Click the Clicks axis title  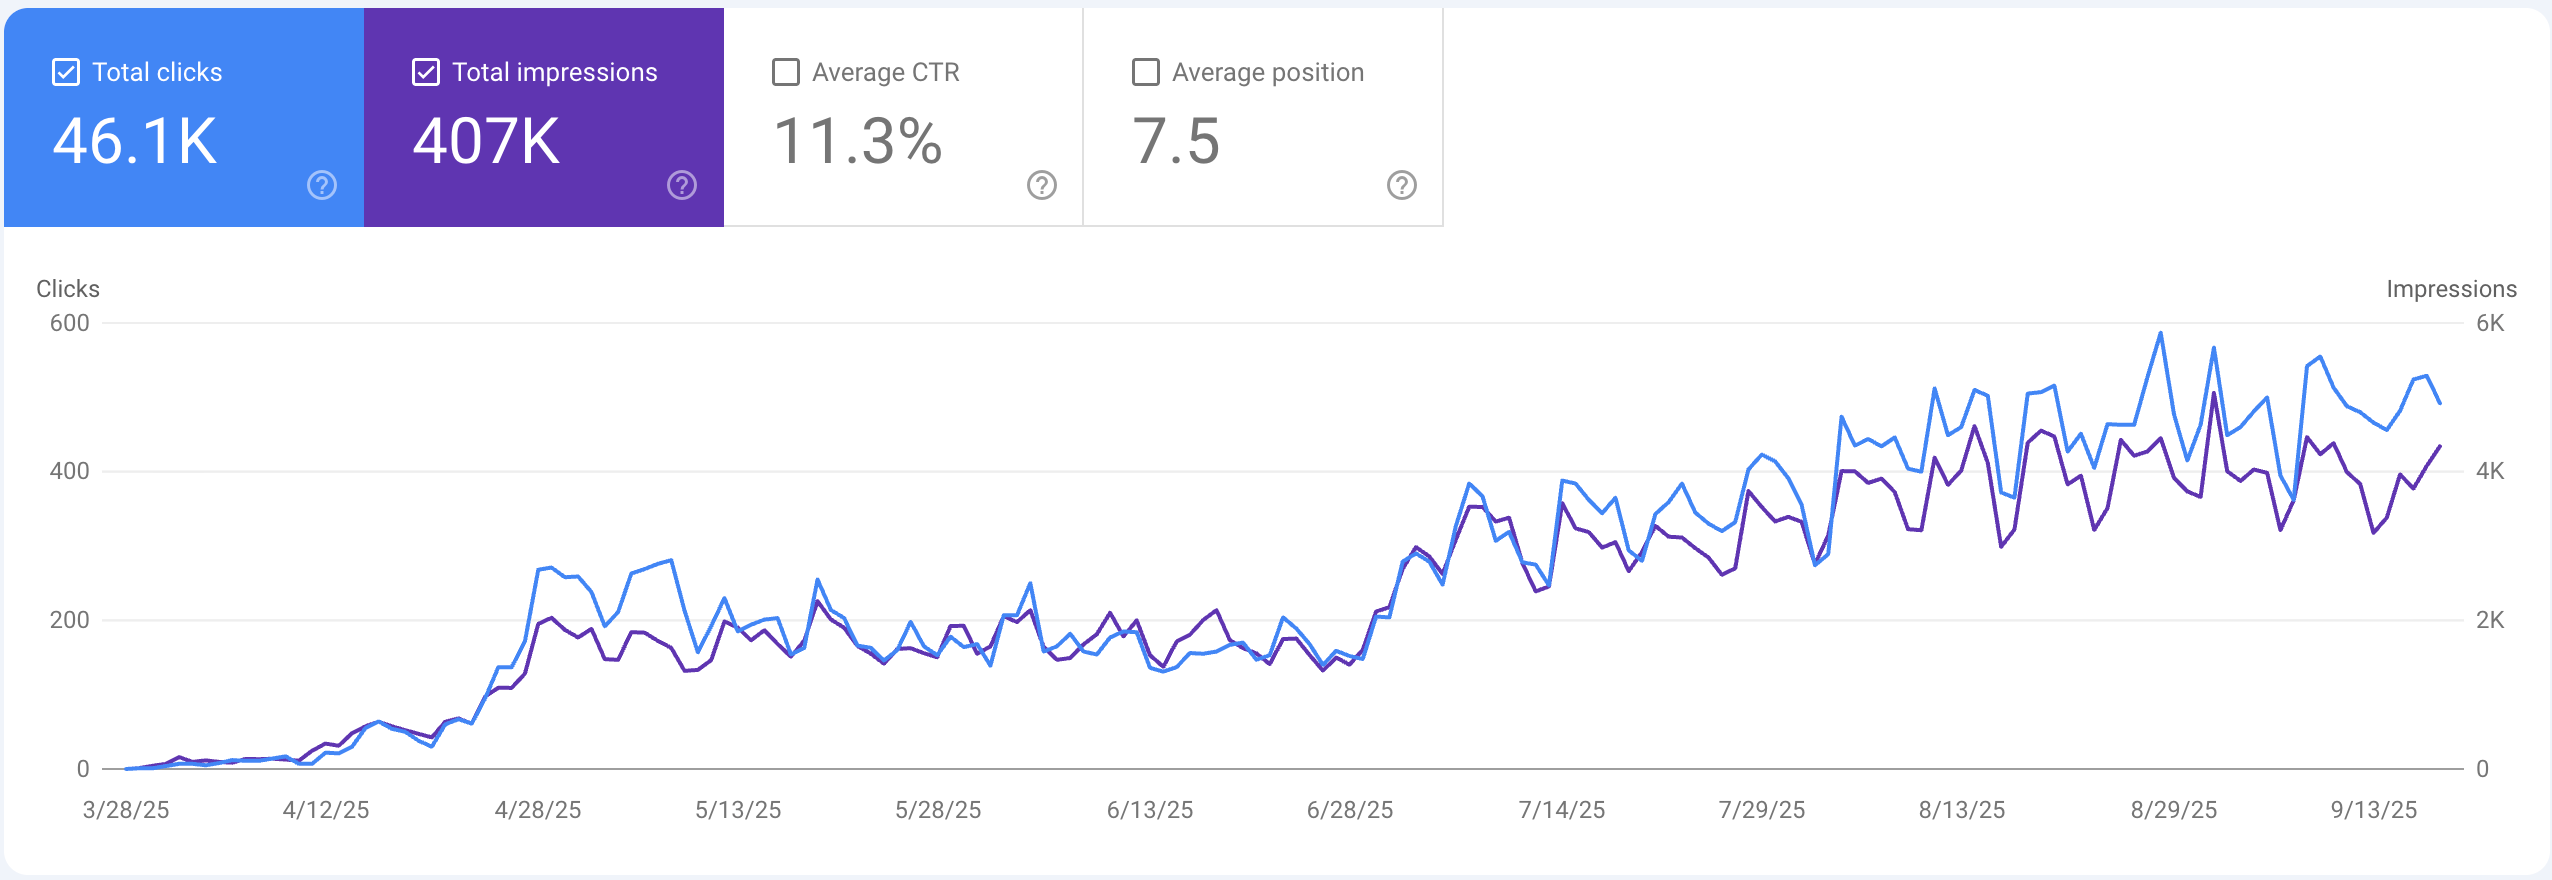click(68, 289)
